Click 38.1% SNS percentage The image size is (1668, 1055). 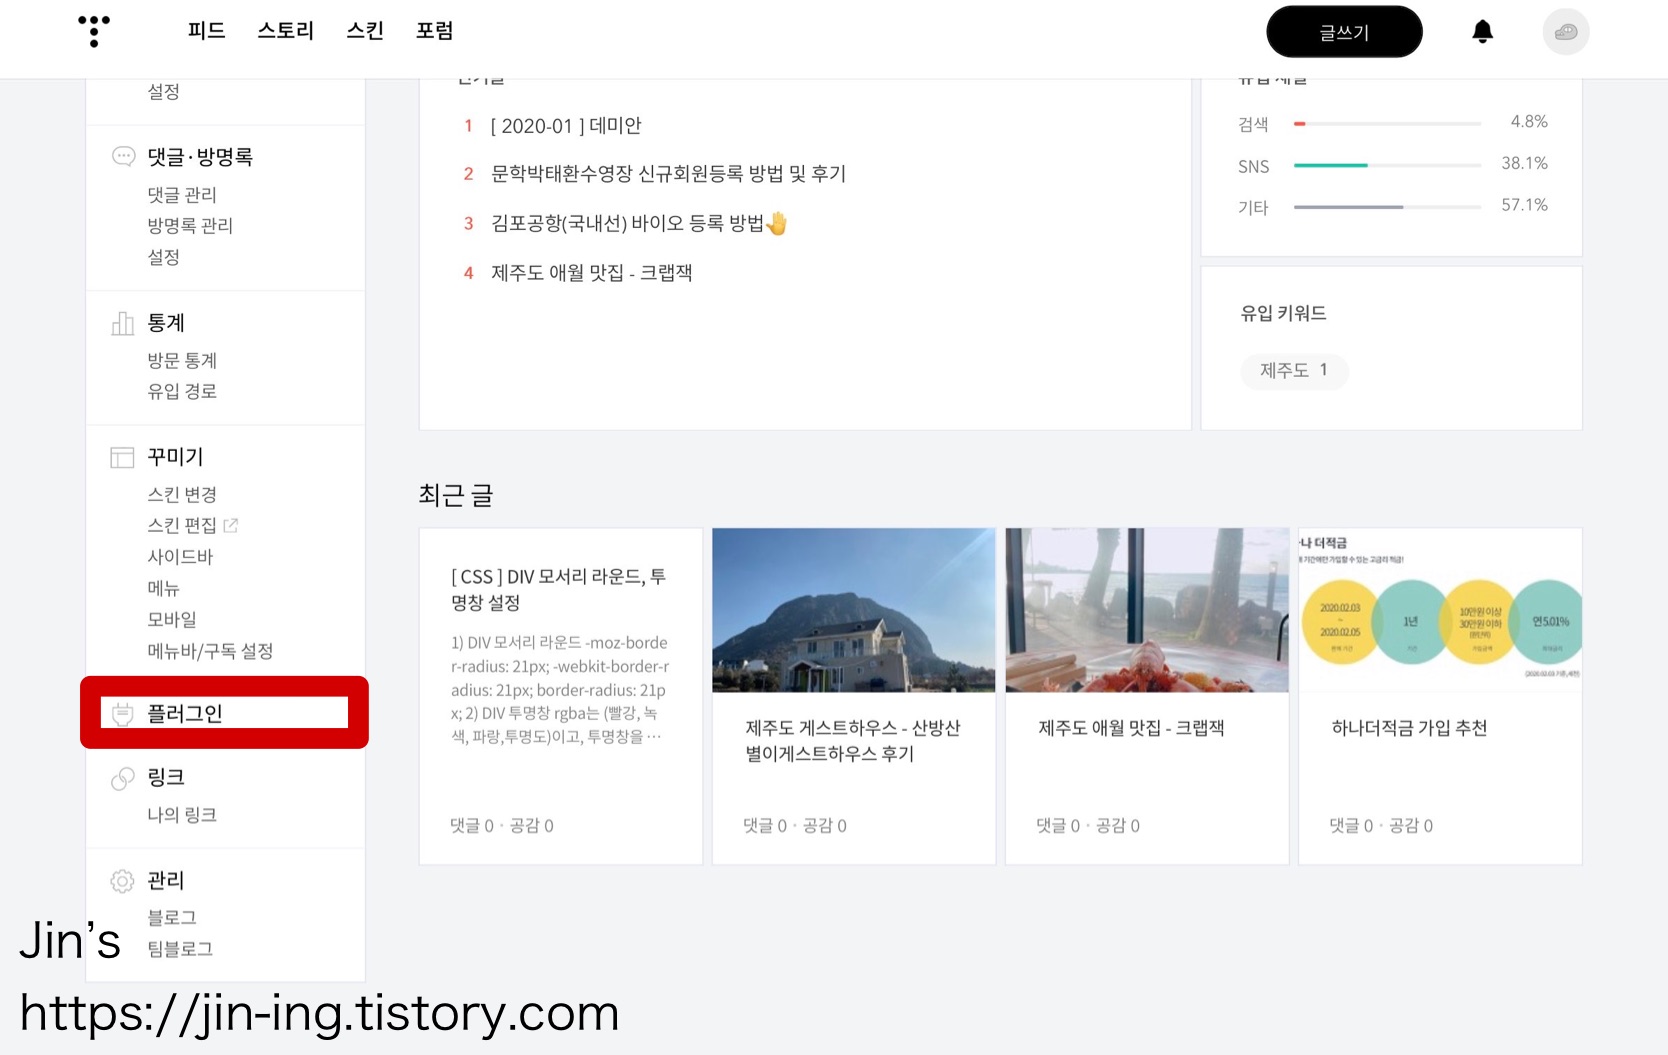[1524, 163]
